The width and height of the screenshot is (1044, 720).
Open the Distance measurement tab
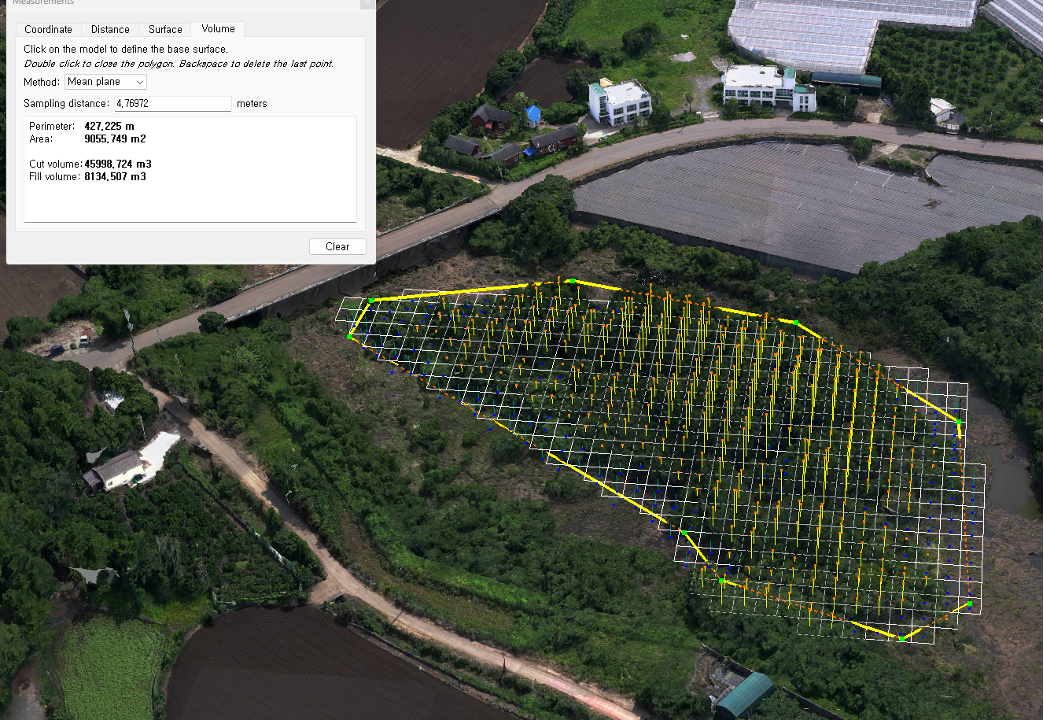[x=110, y=29]
